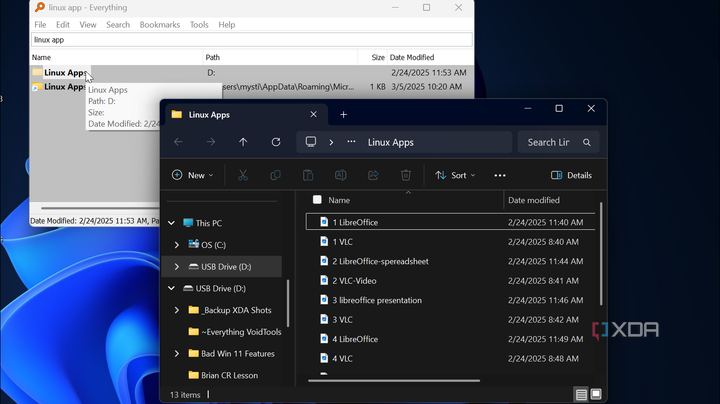
Task: Expand the _Backup XDA Shots folder
Action: [x=177, y=310]
